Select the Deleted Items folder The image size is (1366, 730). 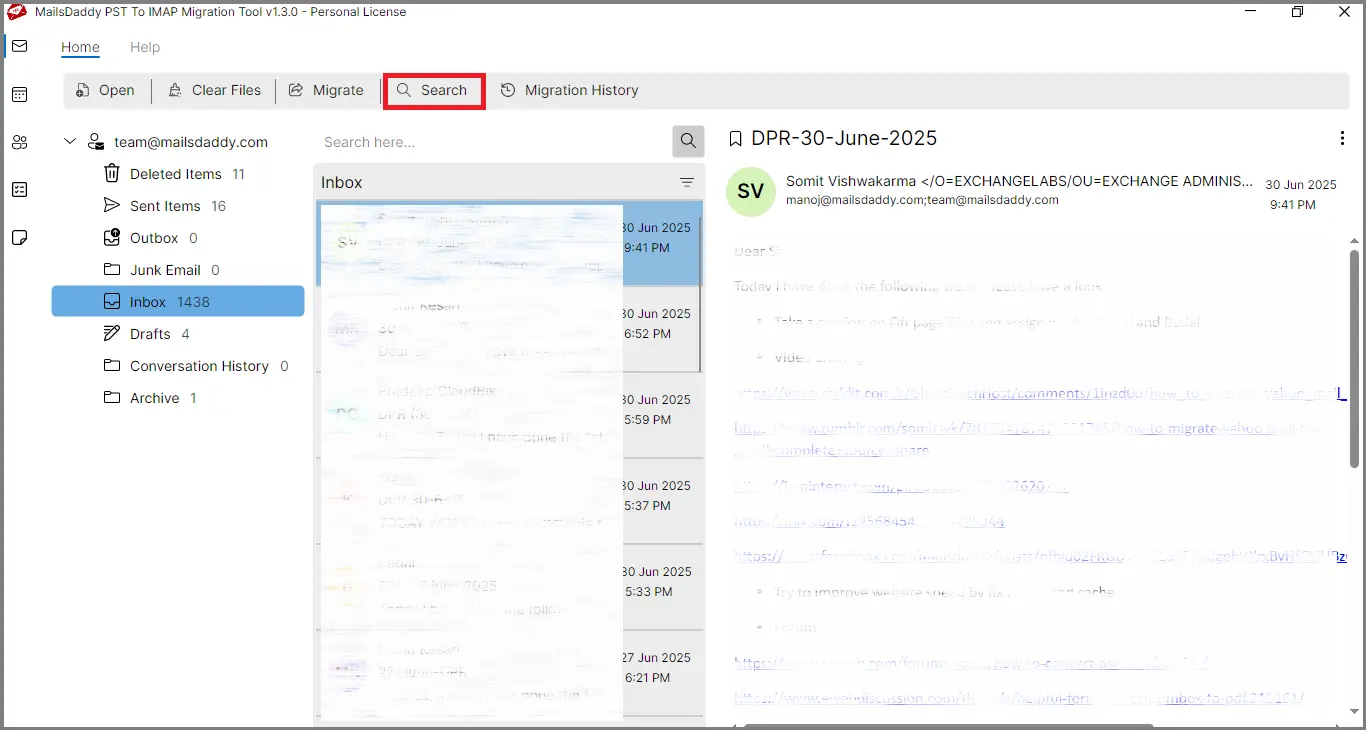click(175, 174)
